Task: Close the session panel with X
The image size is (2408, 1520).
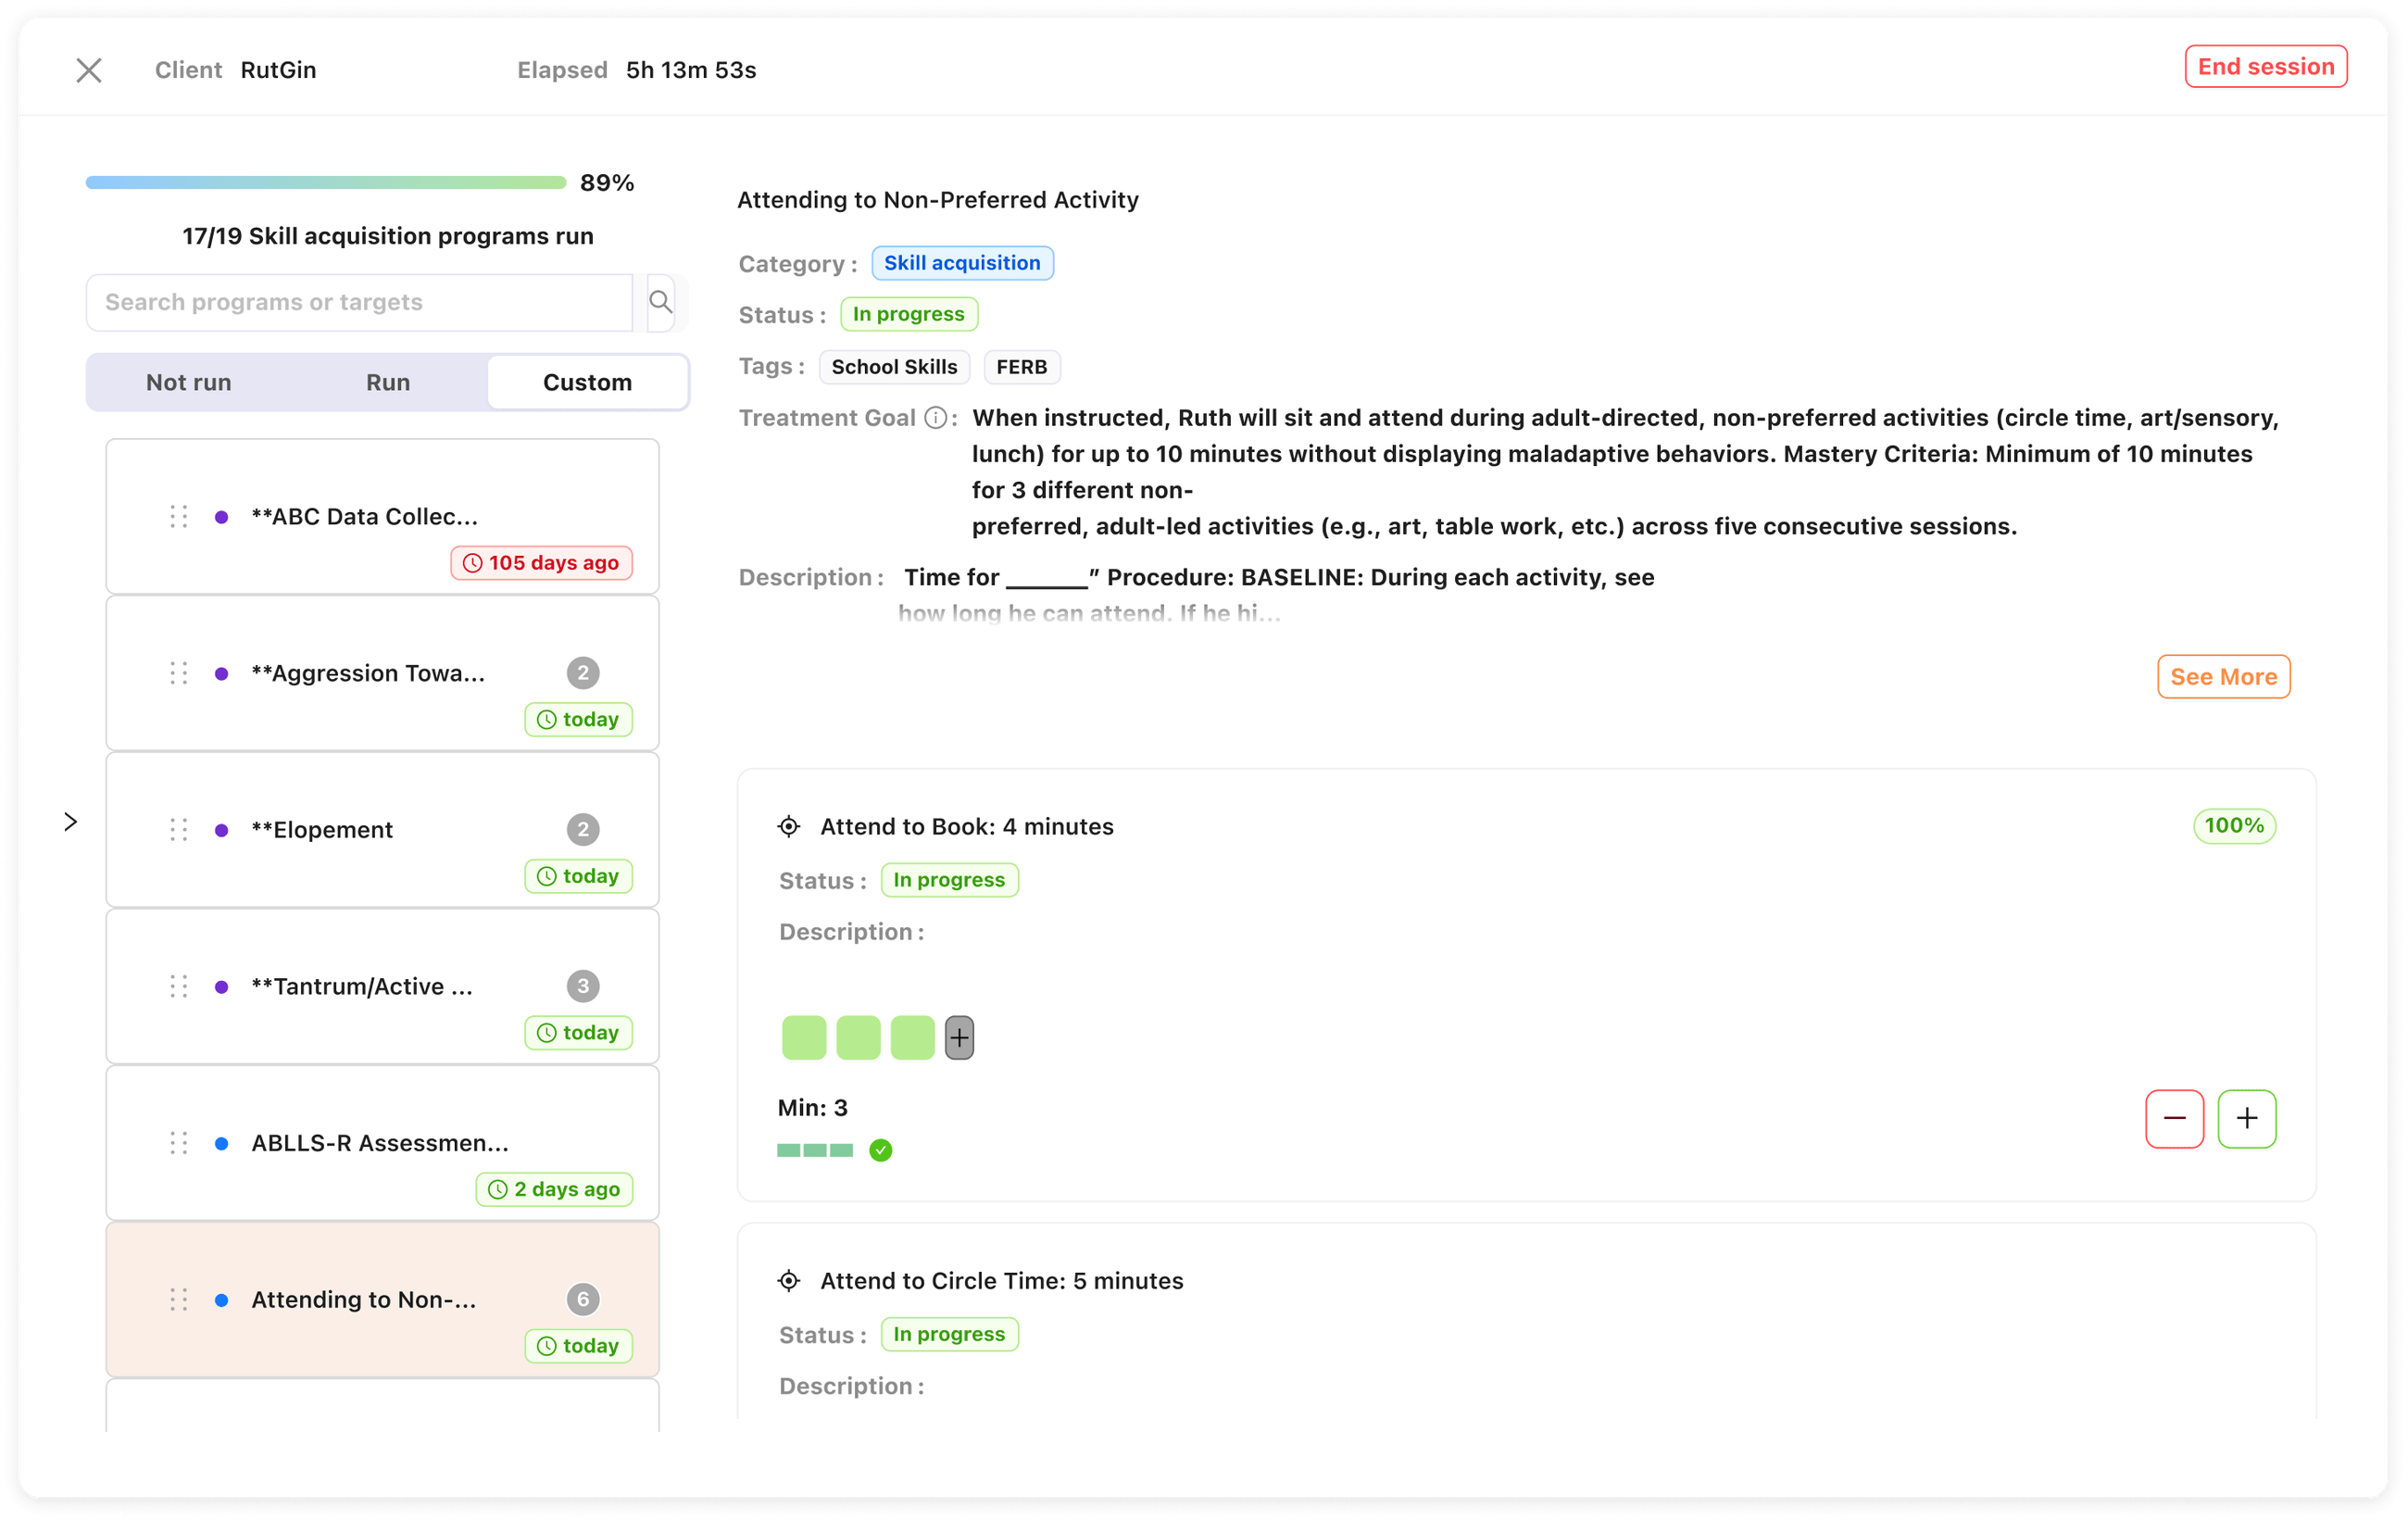Action: 89,70
